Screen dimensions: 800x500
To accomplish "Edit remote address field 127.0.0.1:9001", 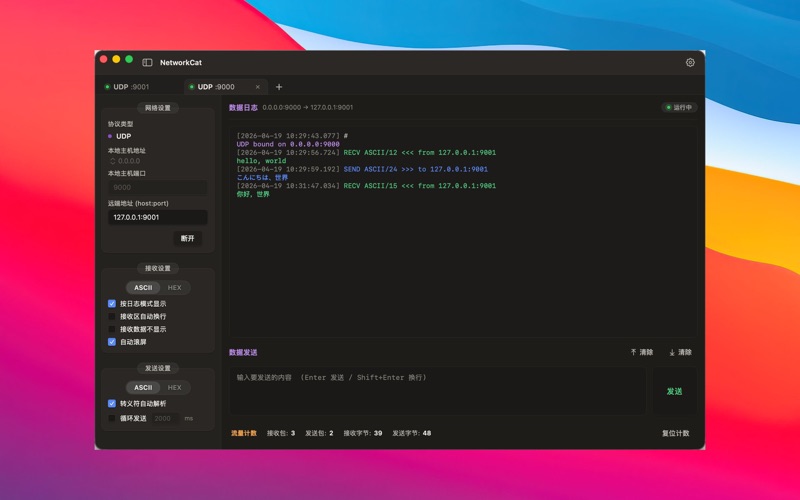I will click(158, 217).
